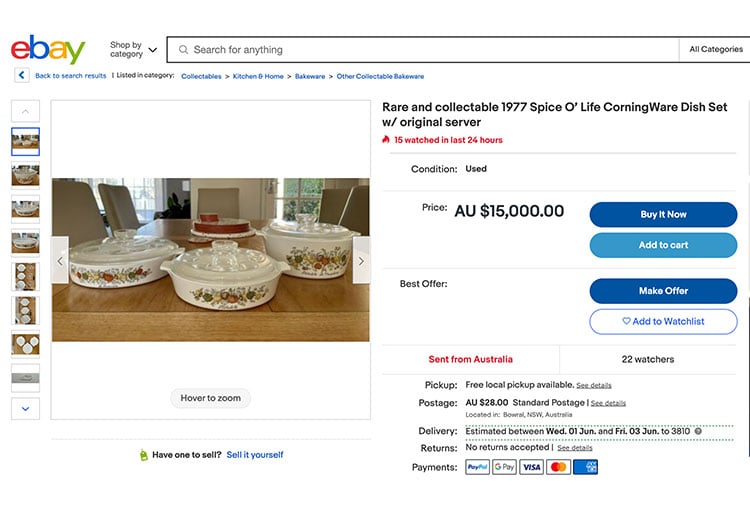Show the next listing photo arrow
This screenshot has height=516, width=750.
click(x=361, y=260)
